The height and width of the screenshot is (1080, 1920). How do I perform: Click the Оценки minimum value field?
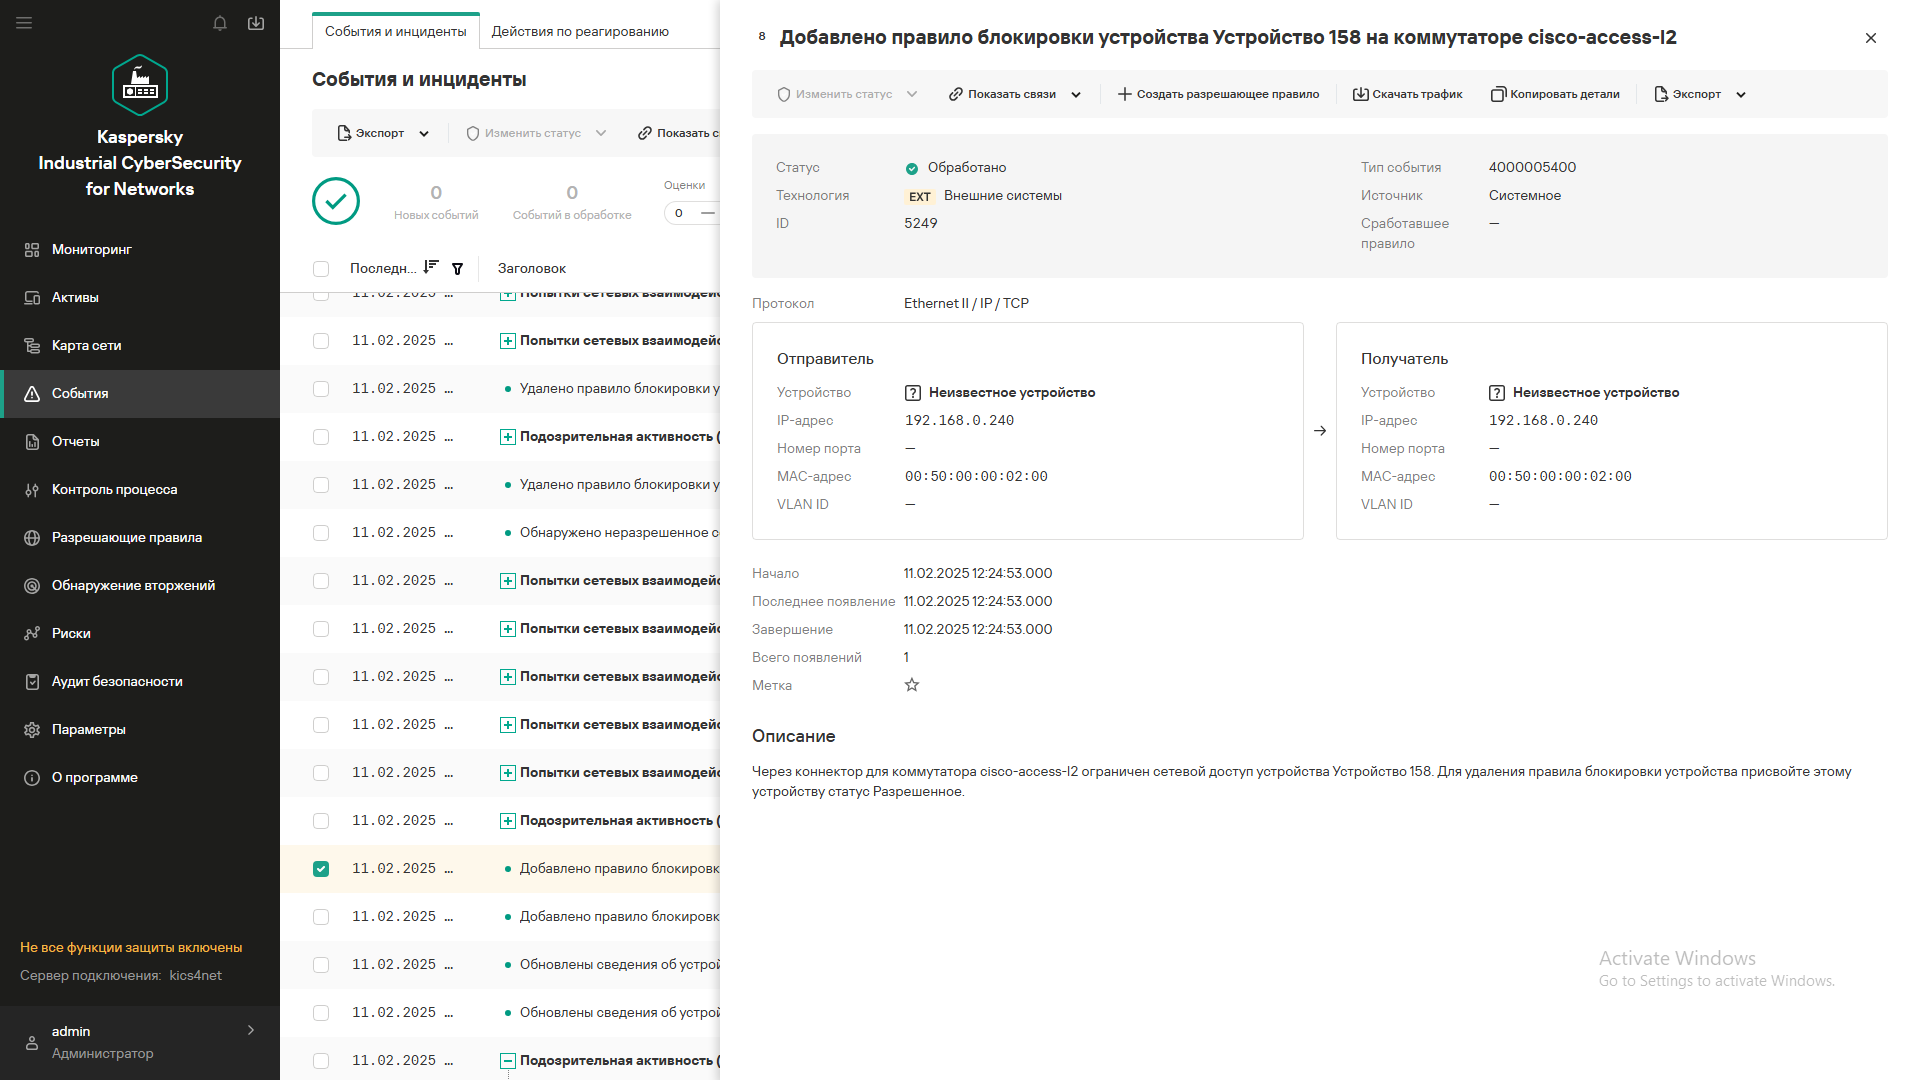pos(680,213)
